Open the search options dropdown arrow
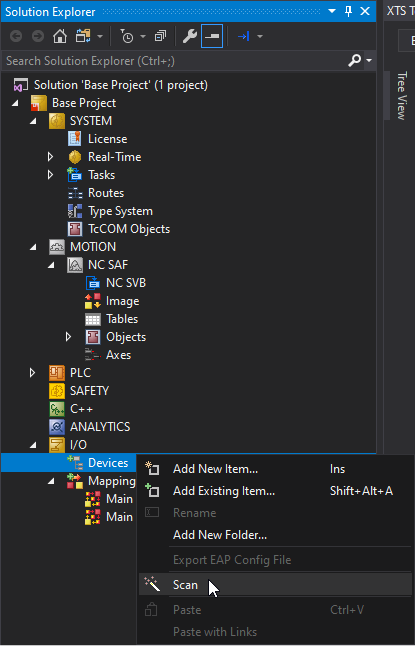The height and width of the screenshot is (646, 416). [369, 61]
